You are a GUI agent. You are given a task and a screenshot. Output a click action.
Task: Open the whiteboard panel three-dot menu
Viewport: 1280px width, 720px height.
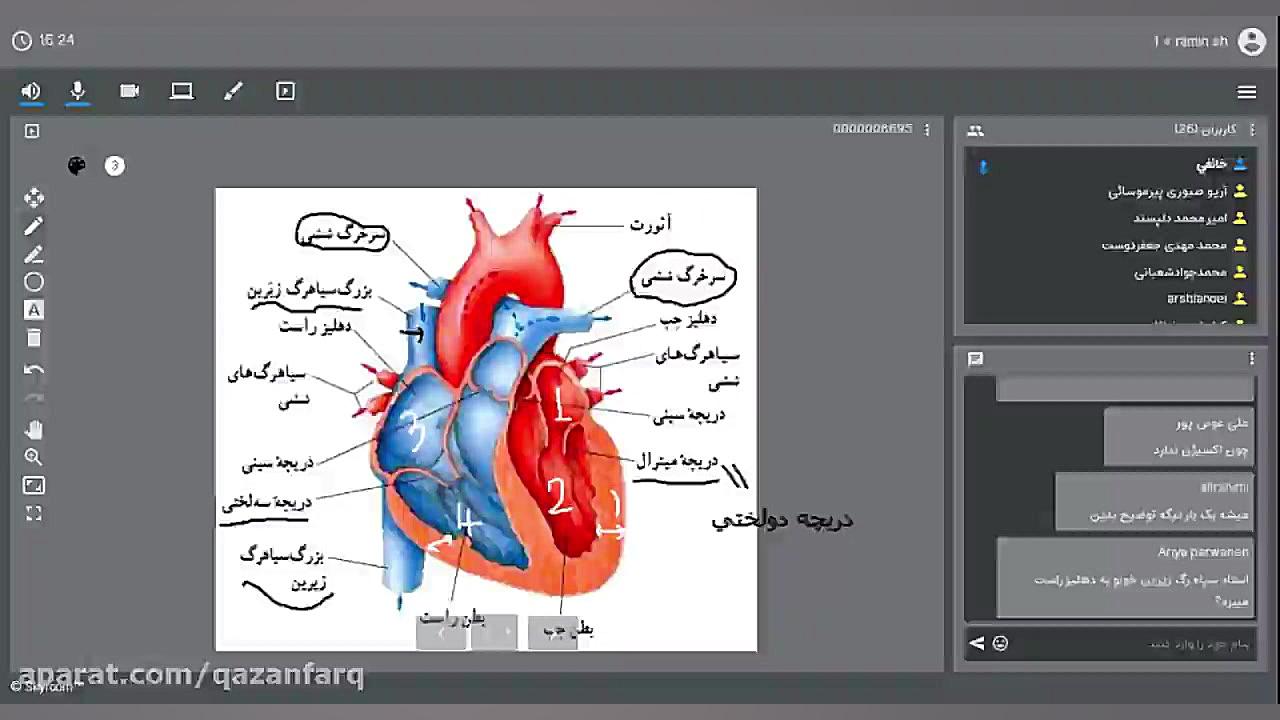click(927, 130)
